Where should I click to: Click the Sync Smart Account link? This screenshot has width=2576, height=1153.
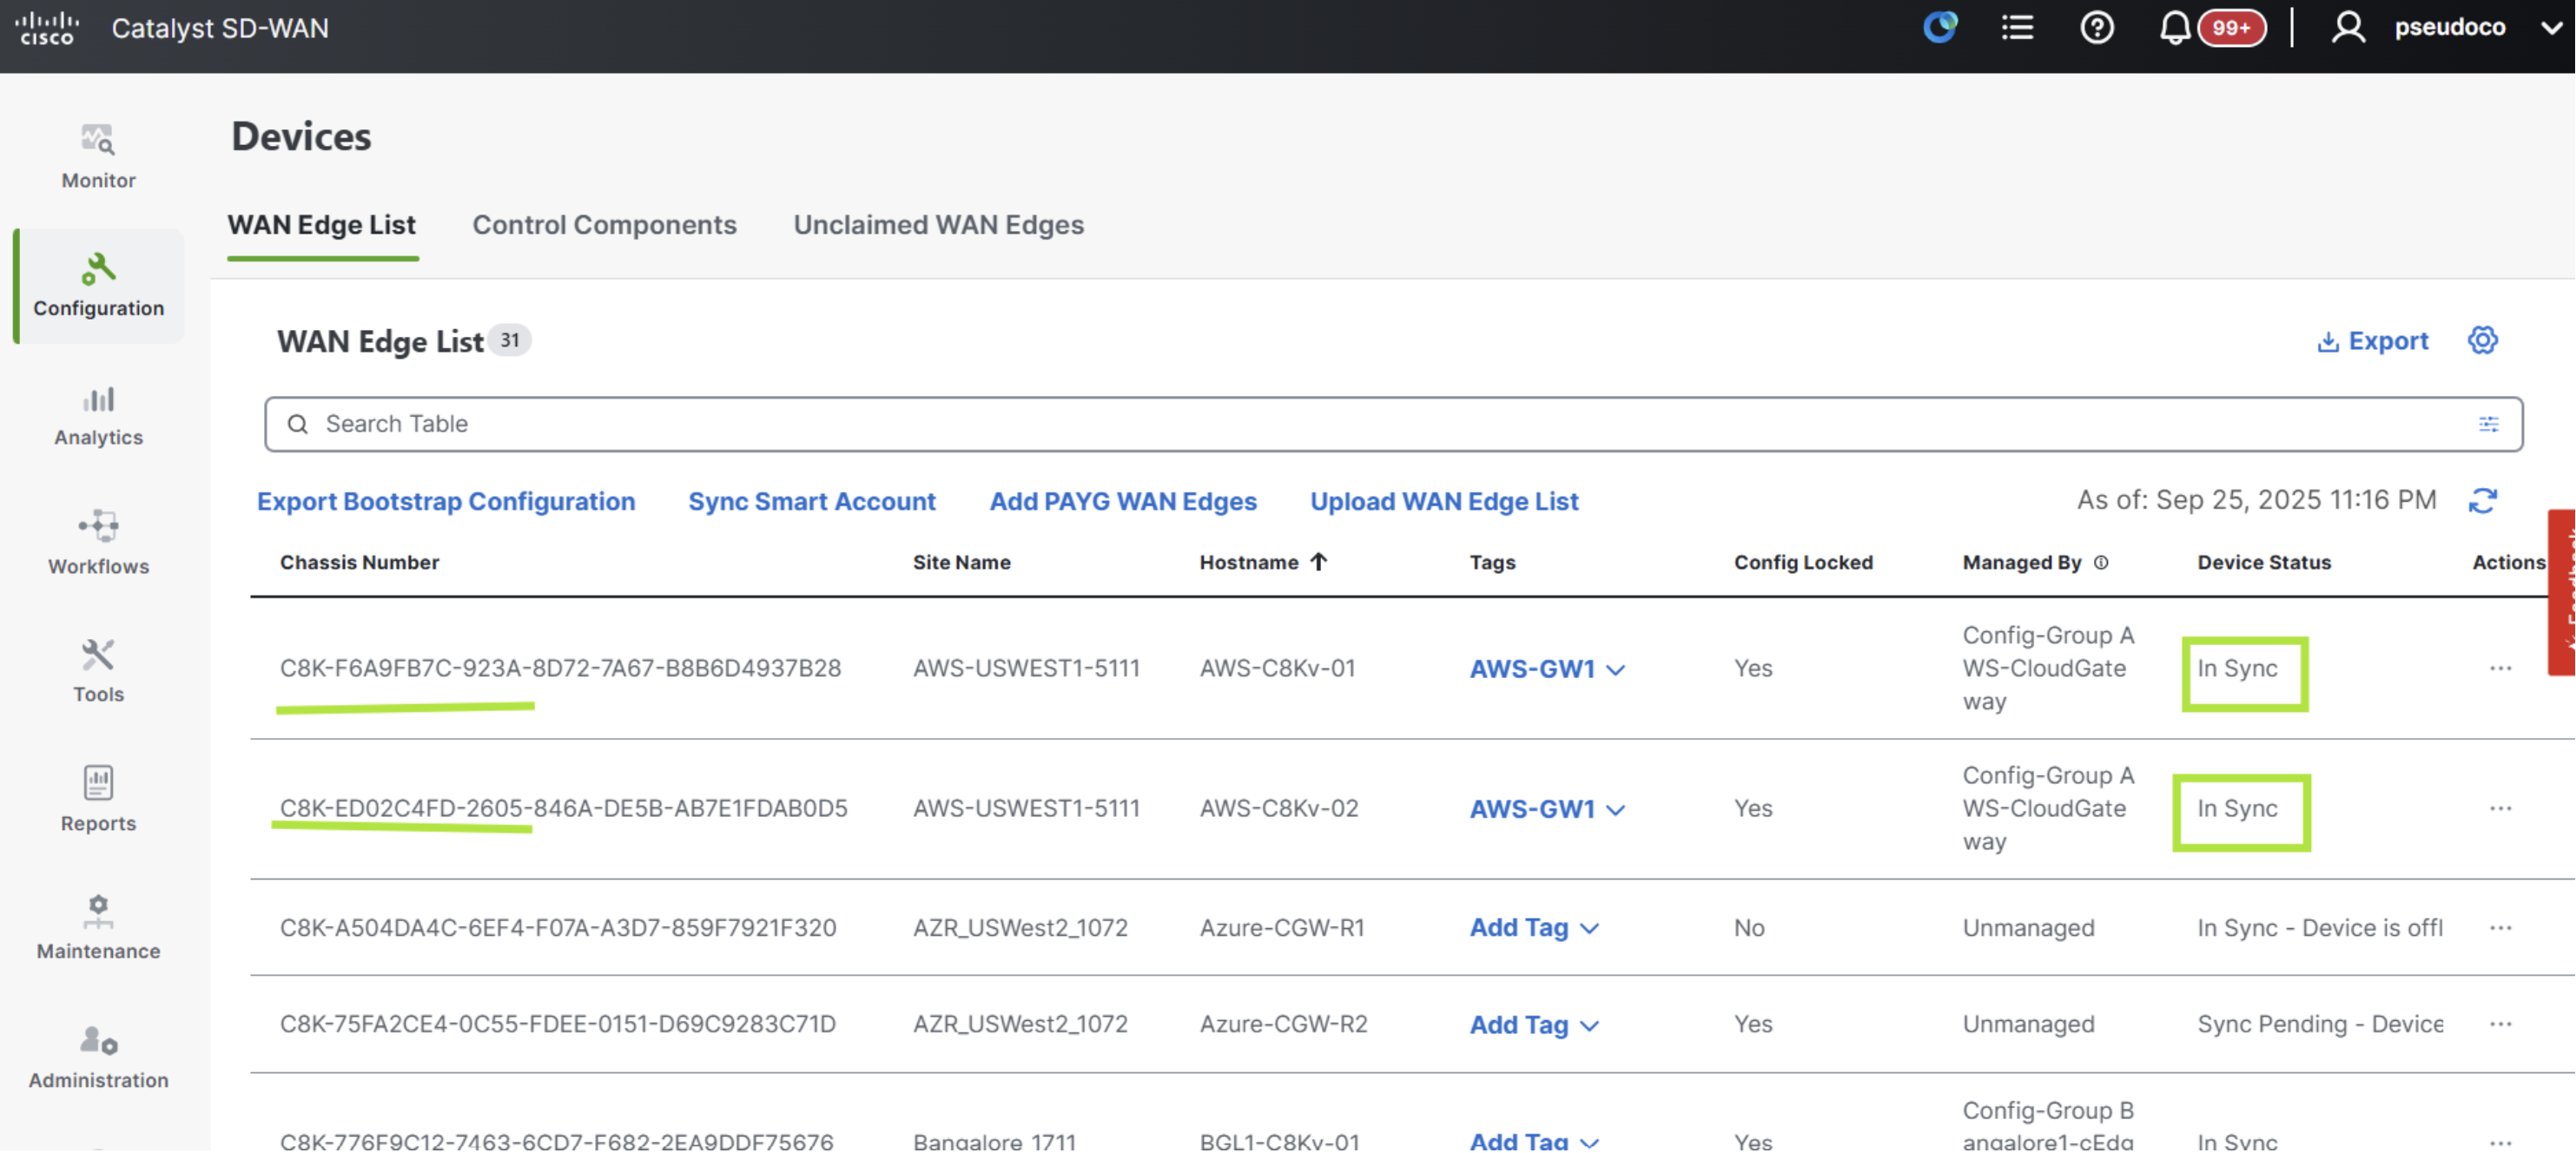(811, 501)
